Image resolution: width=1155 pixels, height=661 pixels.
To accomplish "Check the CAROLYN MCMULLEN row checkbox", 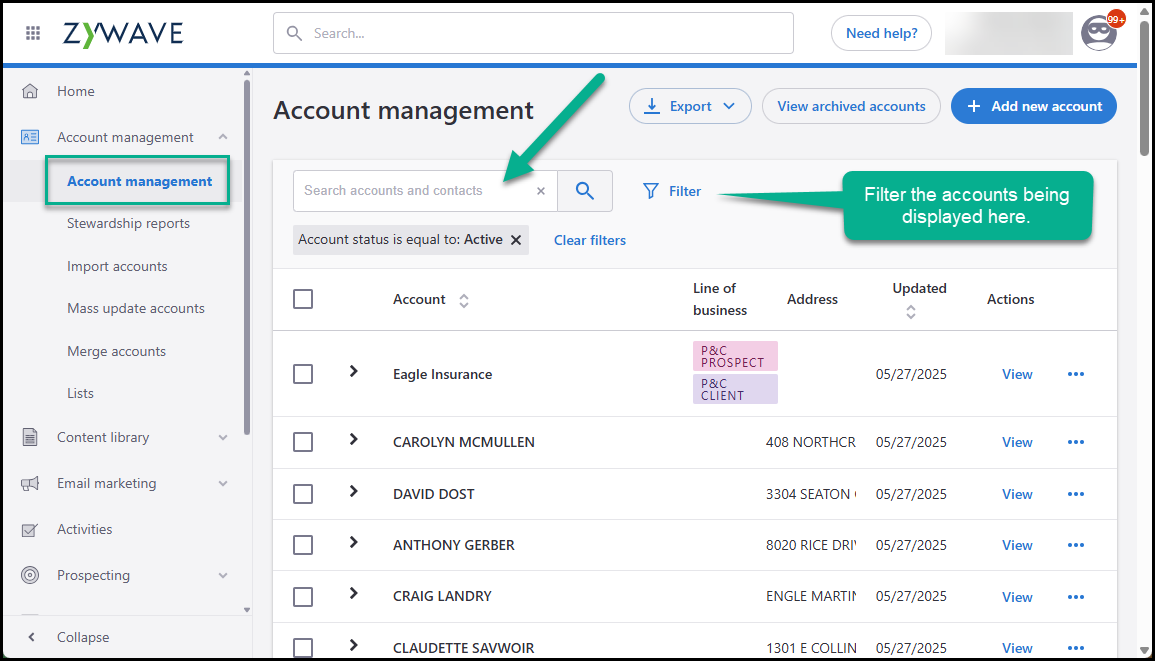I will 303,442.
